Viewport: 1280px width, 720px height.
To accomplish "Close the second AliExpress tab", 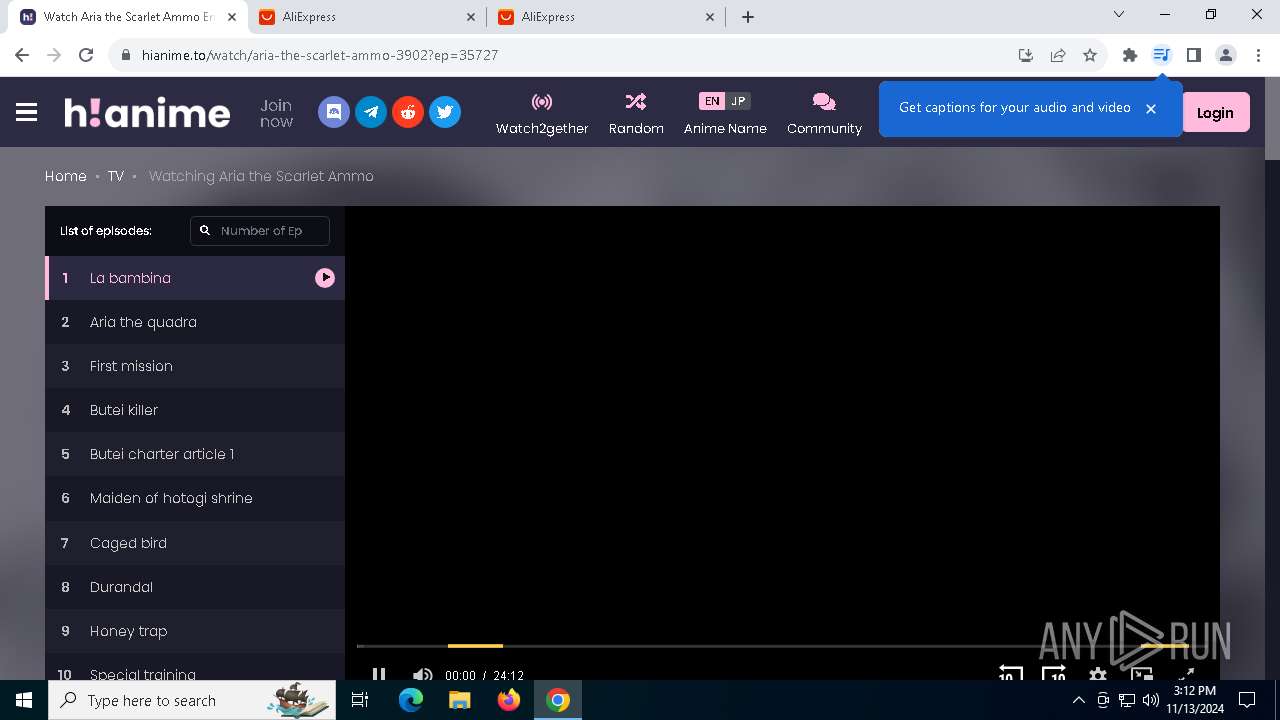I will 710,17.
